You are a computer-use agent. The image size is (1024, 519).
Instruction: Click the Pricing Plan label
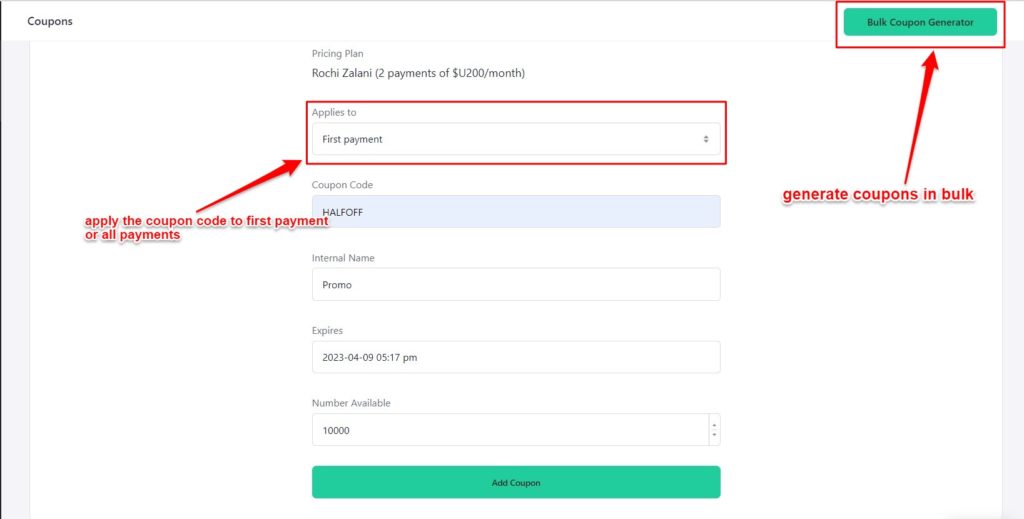pyautogui.click(x=337, y=54)
